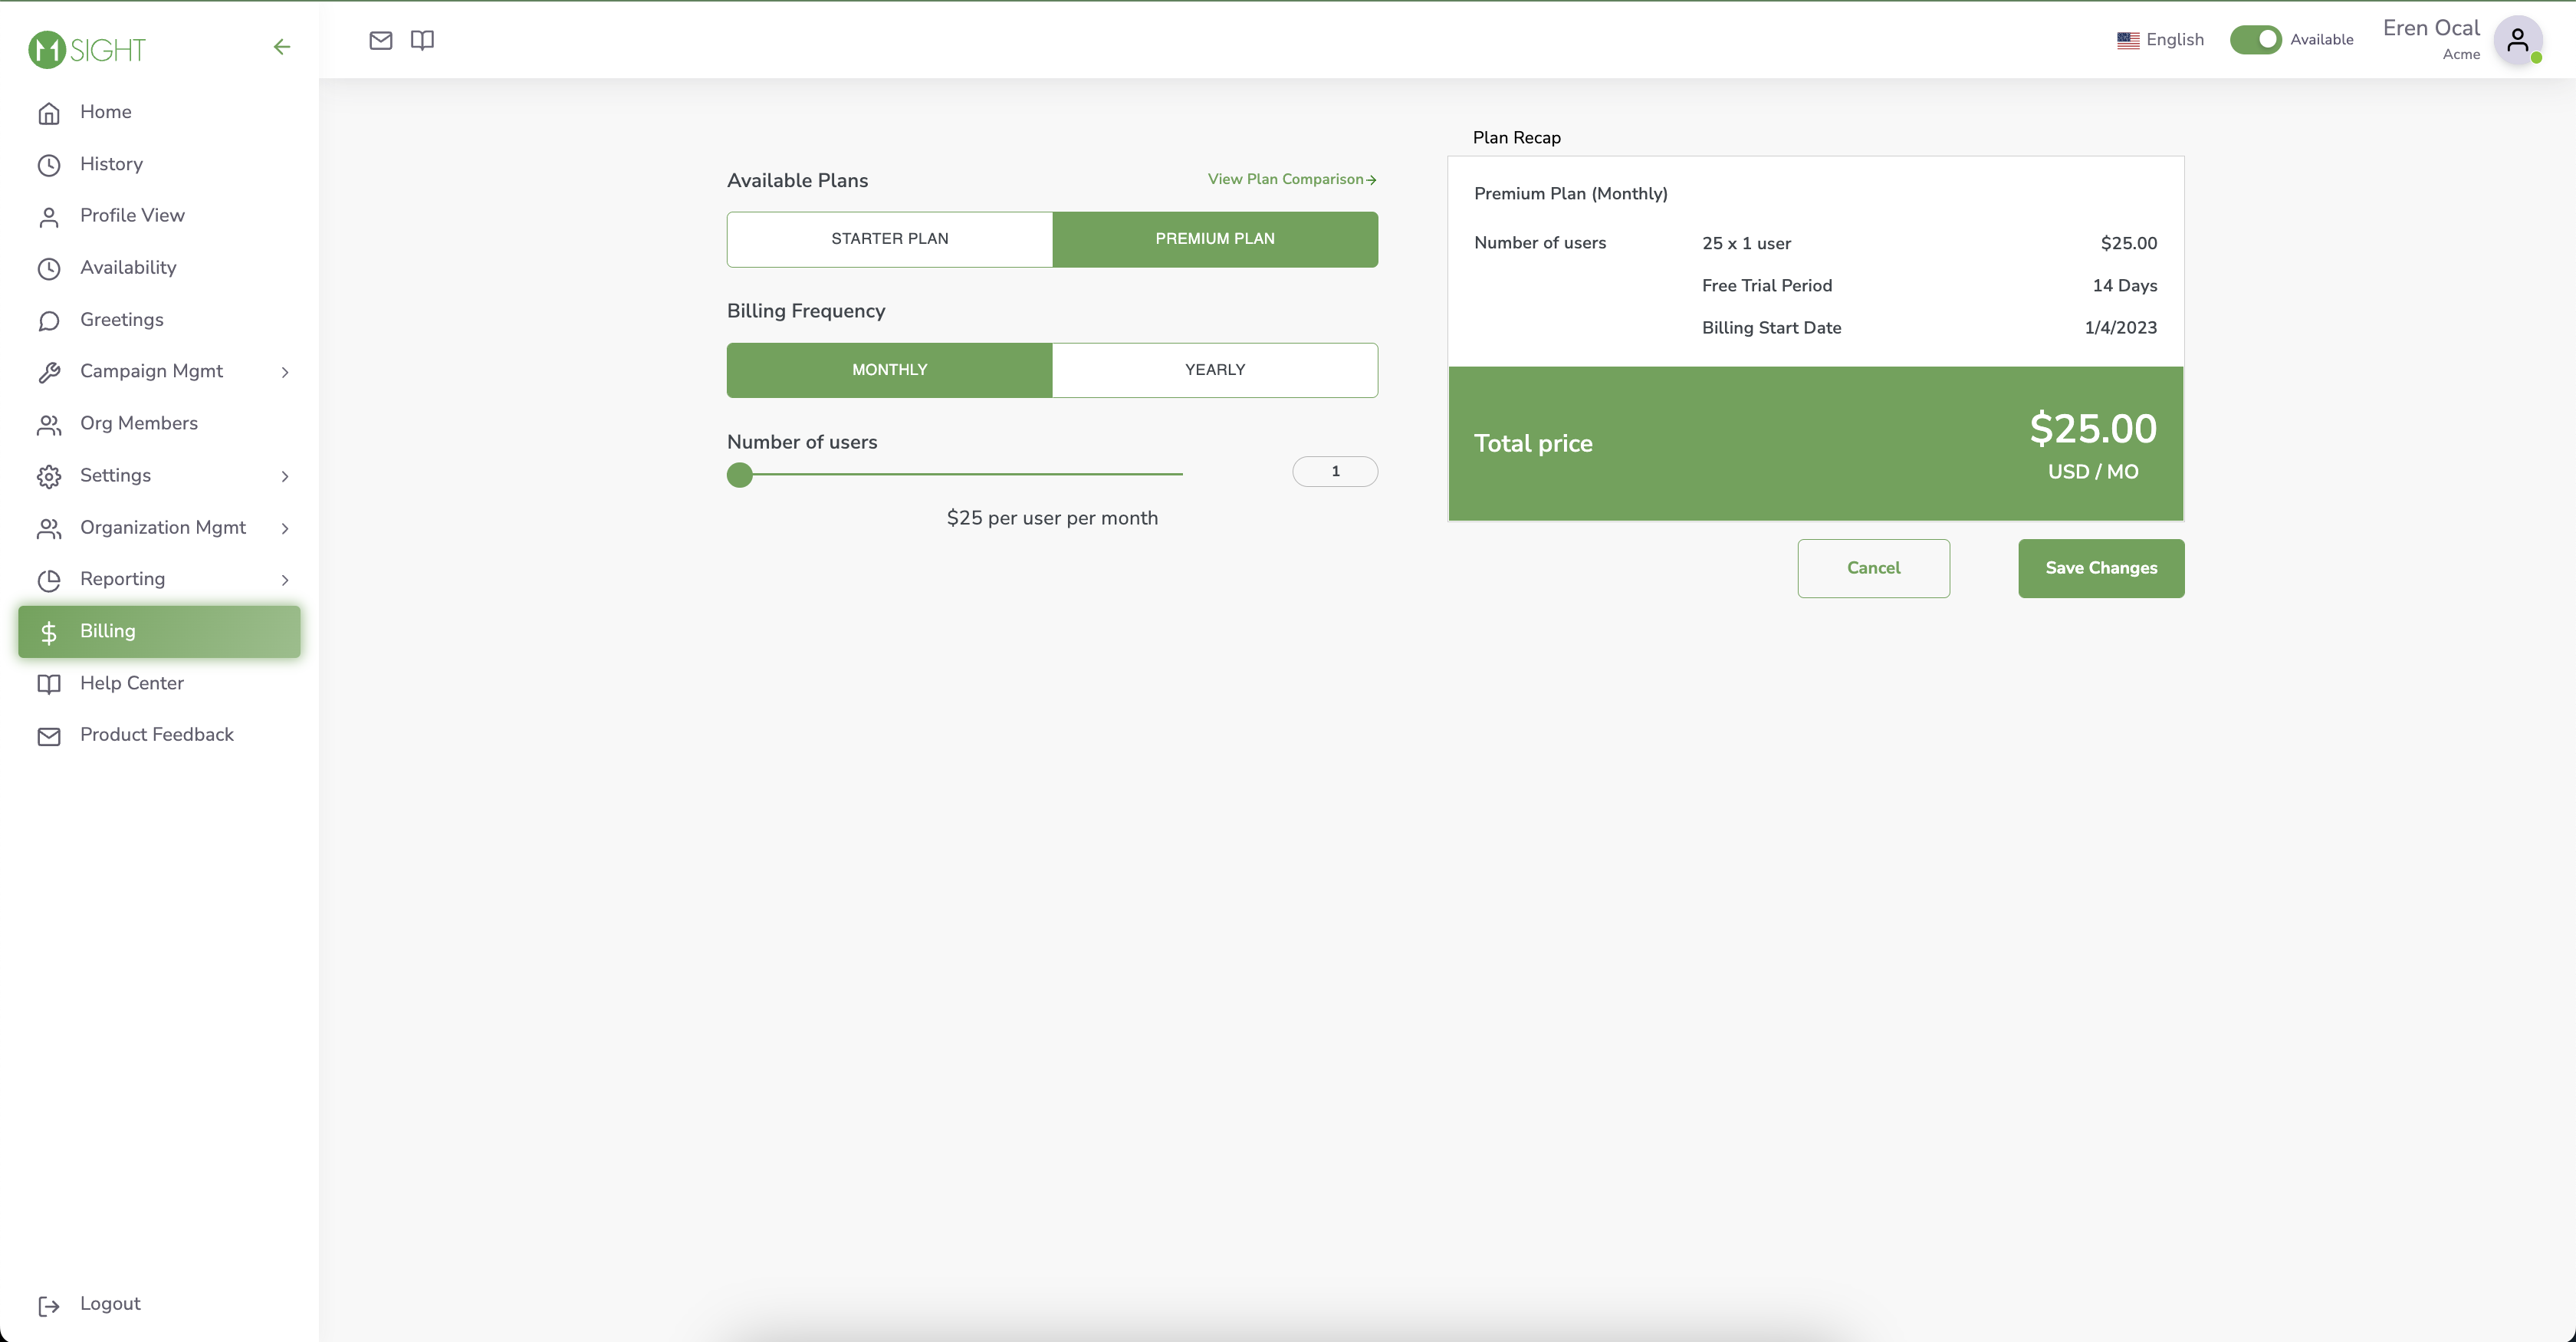Open the English language selector
Image resolution: width=2576 pixels, height=1342 pixels.
coord(2161,40)
